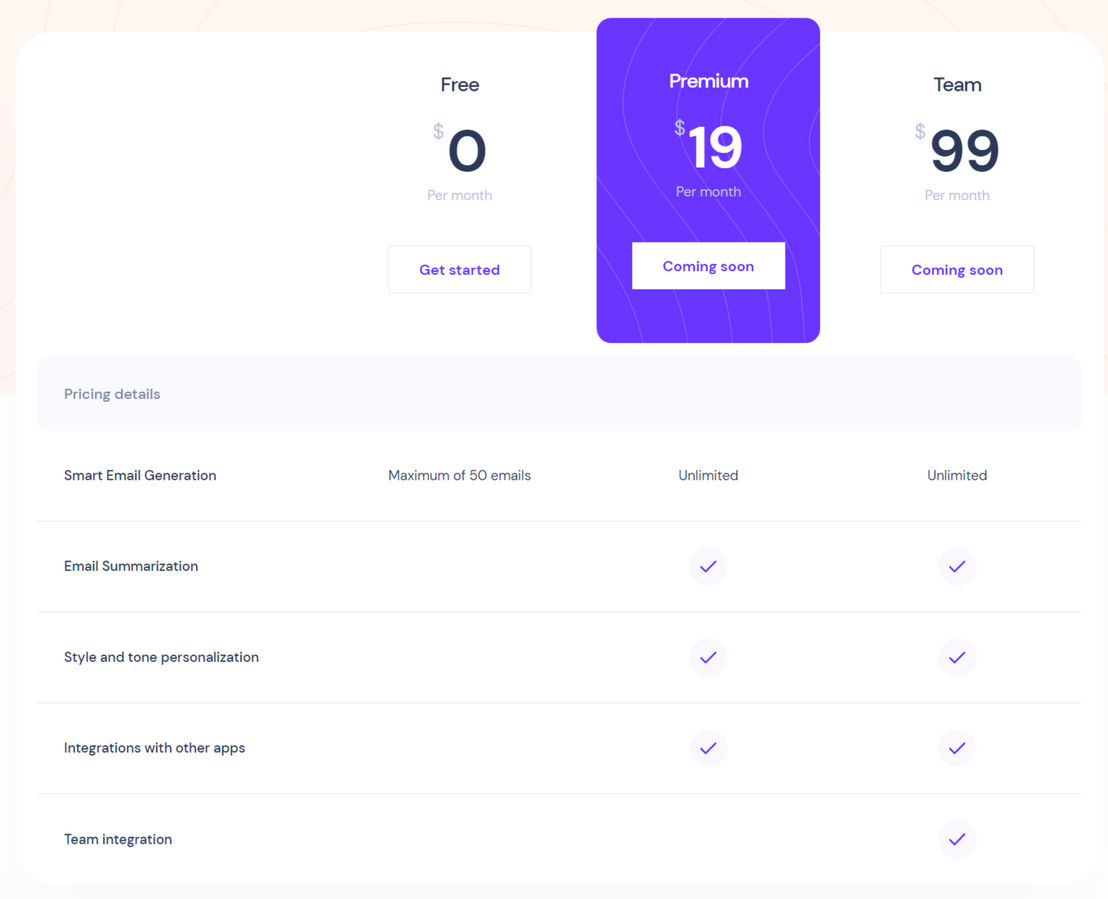Click Per month label in Premium card
The width and height of the screenshot is (1108, 899).
click(708, 192)
